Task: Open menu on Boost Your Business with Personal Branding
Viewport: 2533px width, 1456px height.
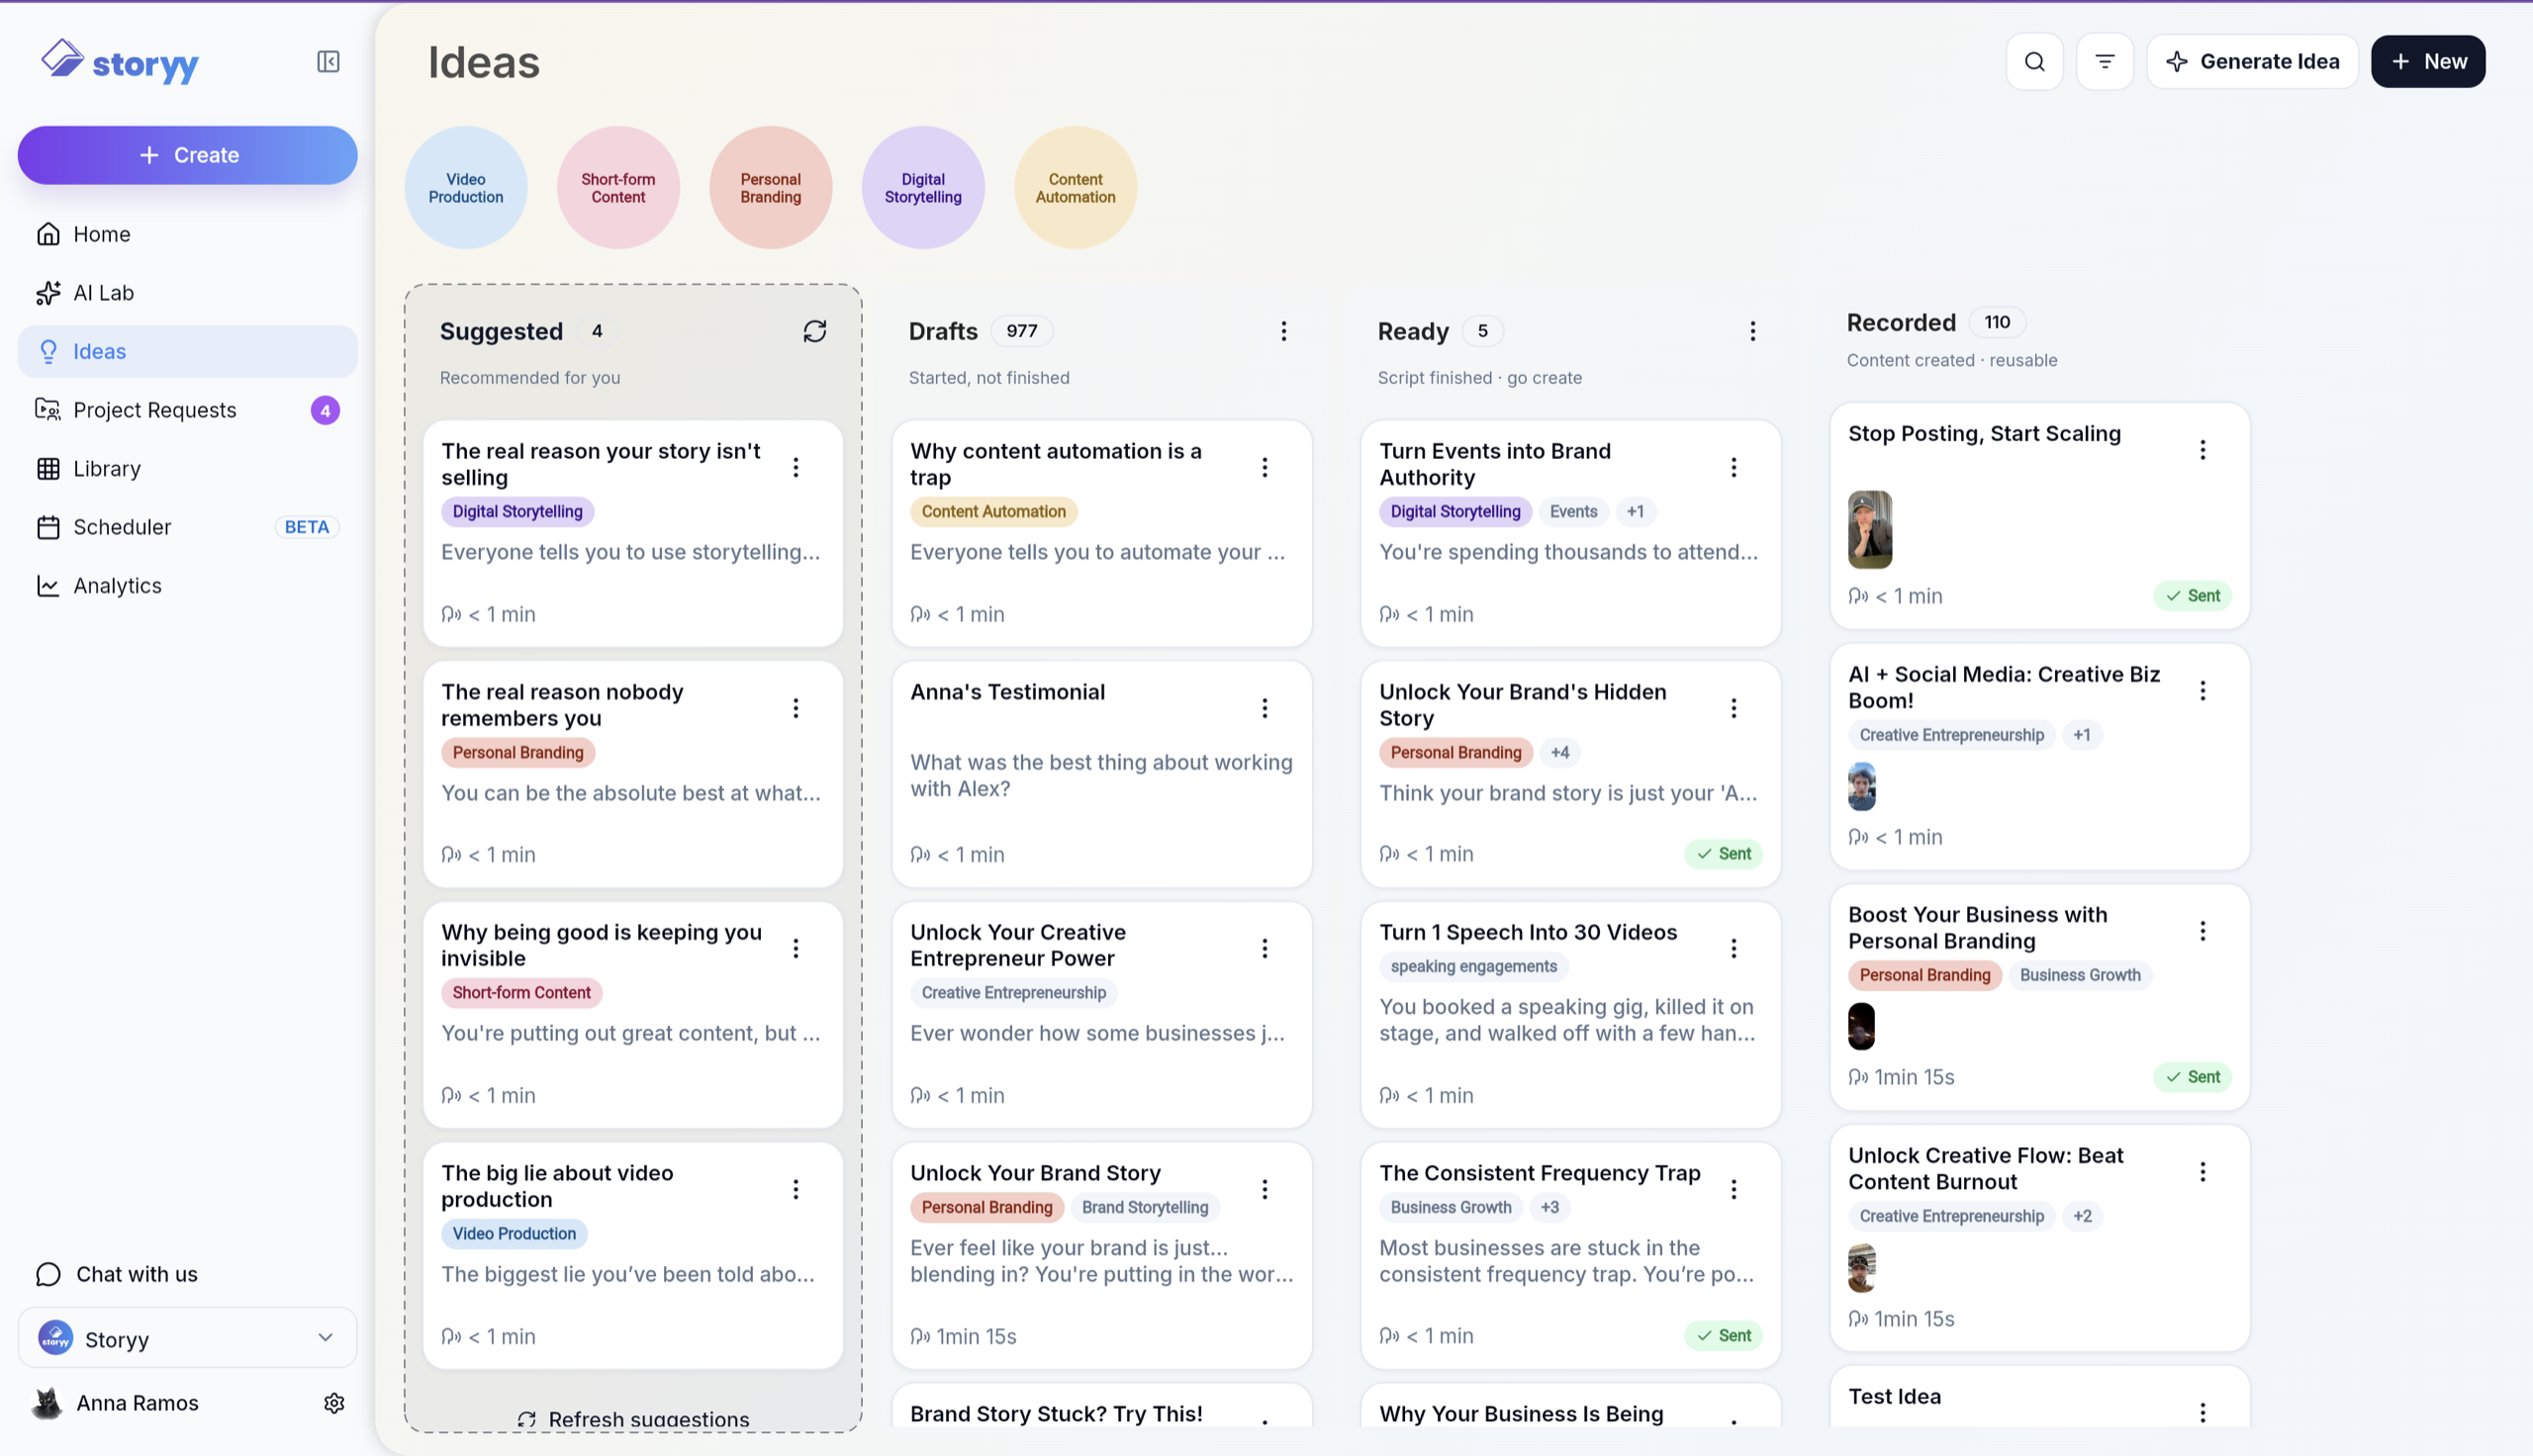Action: 2202,931
